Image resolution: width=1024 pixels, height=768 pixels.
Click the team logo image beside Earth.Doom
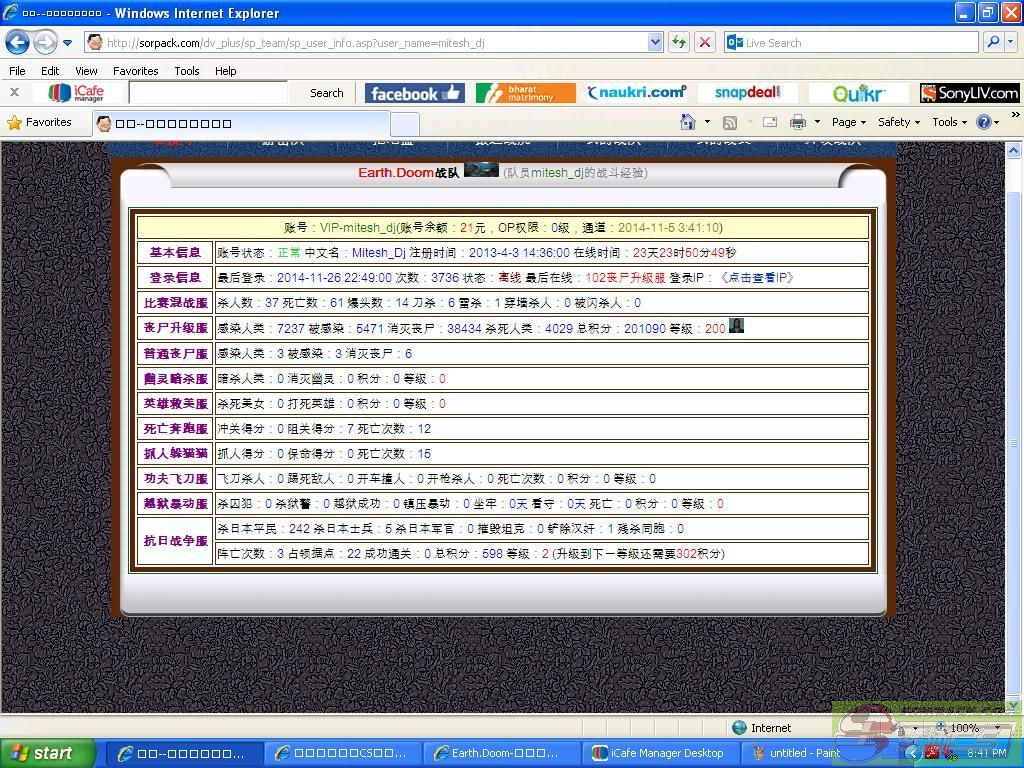(x=481, y=170)
